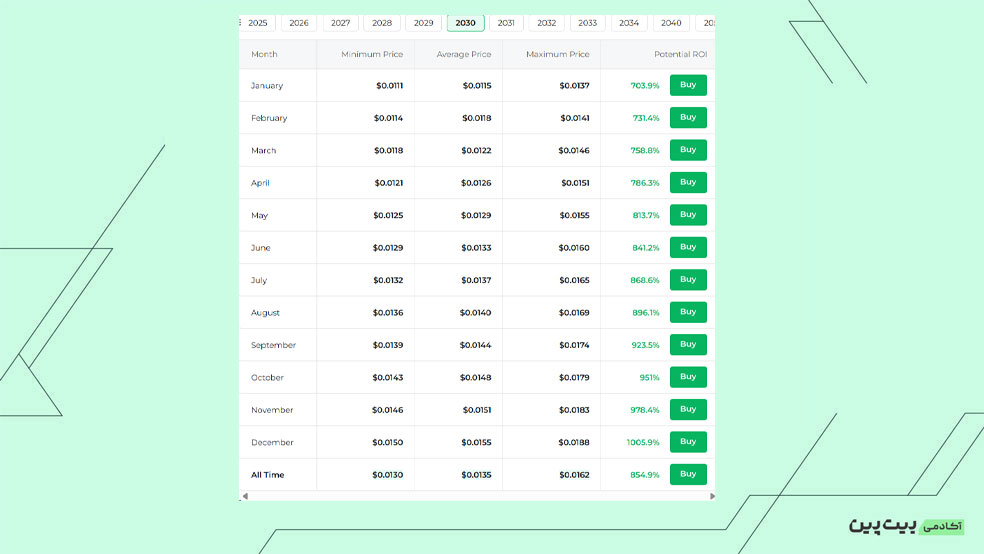The height and width of the screenshot is (554, 984).
Task: Click the scrollbar's right arrow
Action: click(712, 496)
